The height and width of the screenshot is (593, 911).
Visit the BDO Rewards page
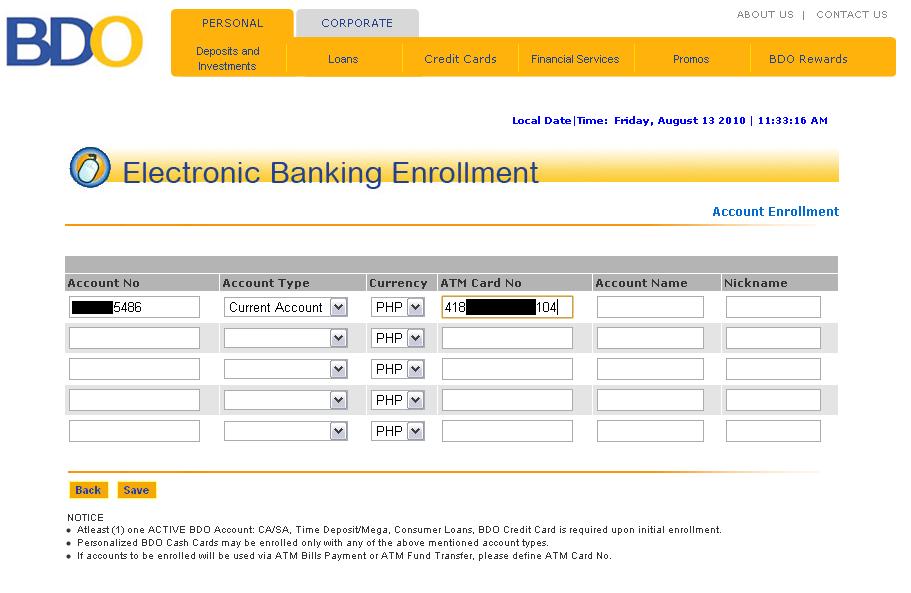click(808, 59)
